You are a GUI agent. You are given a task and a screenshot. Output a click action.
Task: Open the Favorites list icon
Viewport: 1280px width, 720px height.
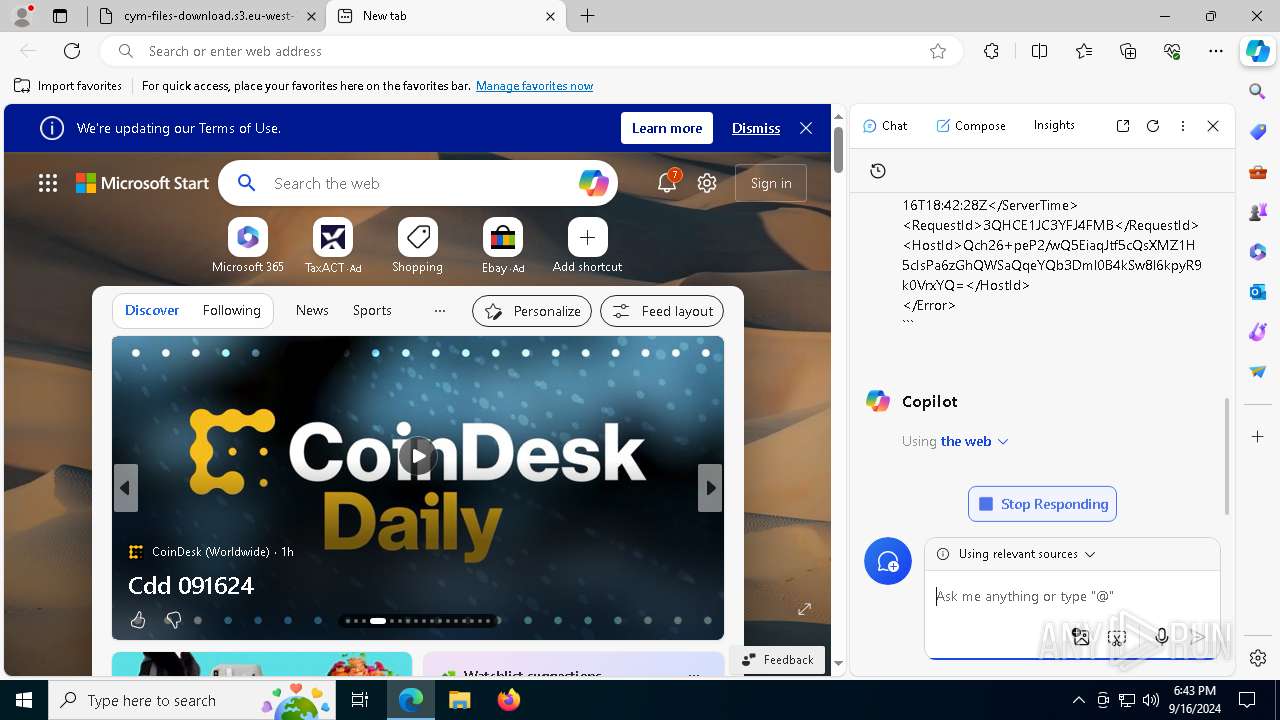click(x=1084, y=51)
